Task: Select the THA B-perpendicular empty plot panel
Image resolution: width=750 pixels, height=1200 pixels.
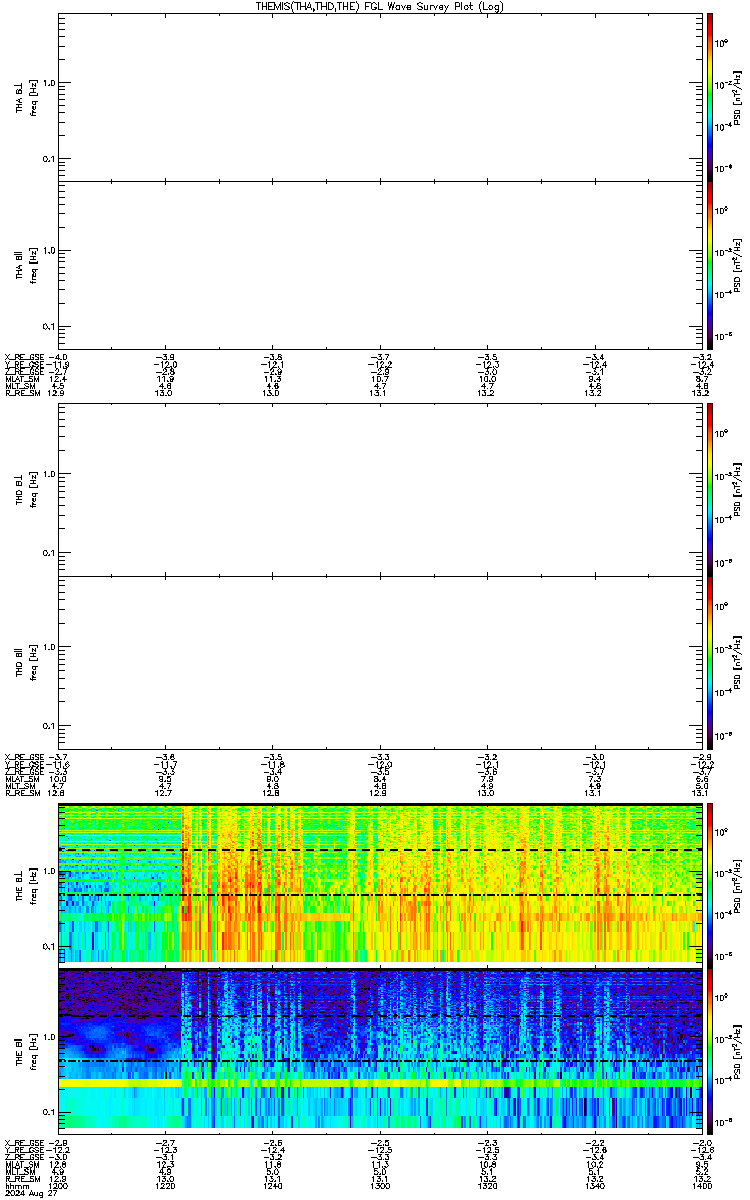Action: [x=379, y=97]
